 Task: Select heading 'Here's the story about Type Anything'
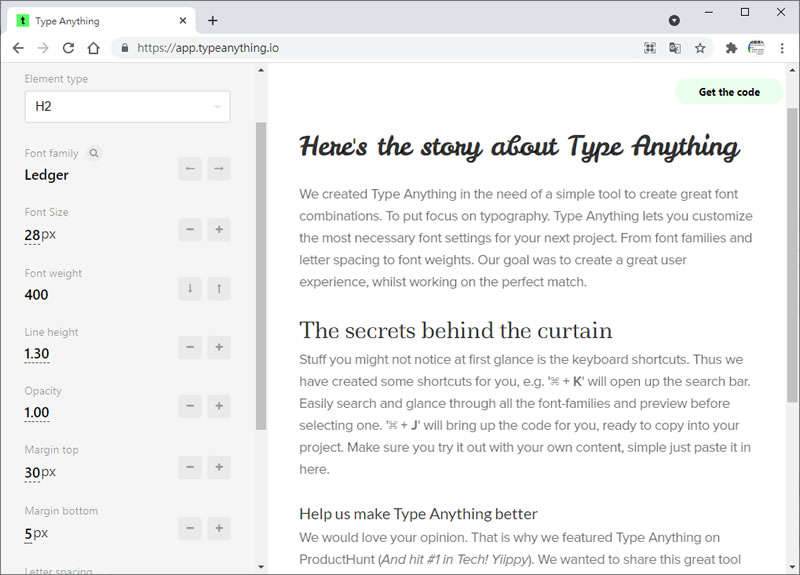pyautogui.click(x=519, y=147)
